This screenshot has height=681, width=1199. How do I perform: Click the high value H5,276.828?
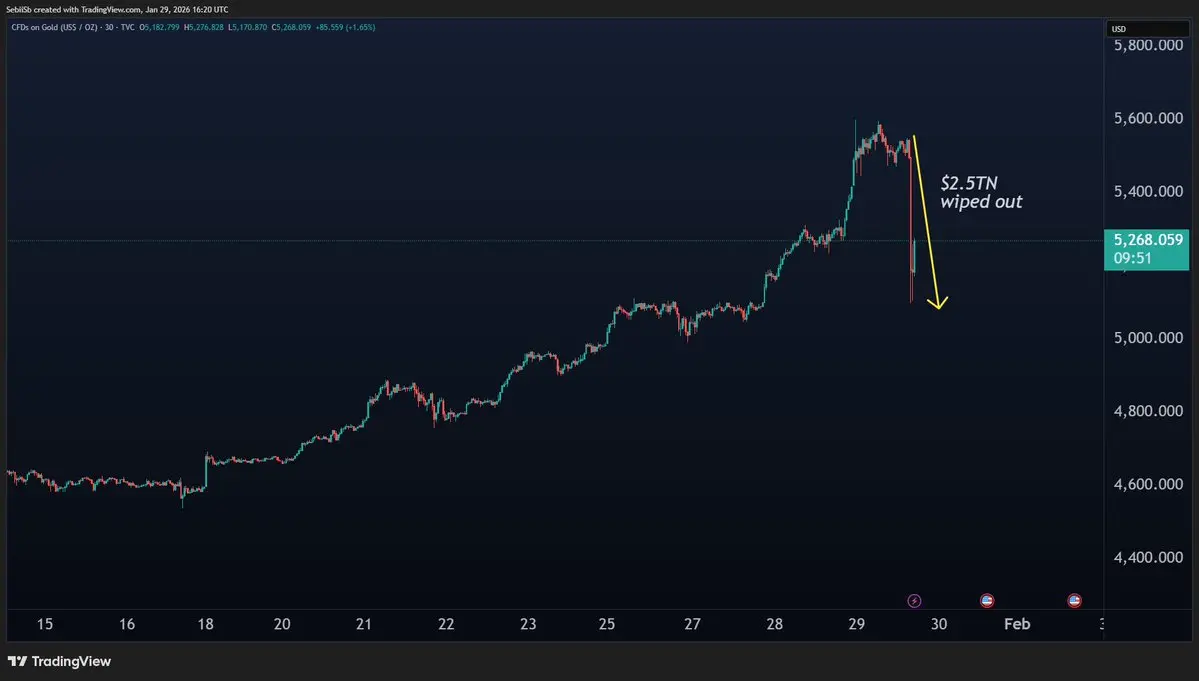[204, 28]
